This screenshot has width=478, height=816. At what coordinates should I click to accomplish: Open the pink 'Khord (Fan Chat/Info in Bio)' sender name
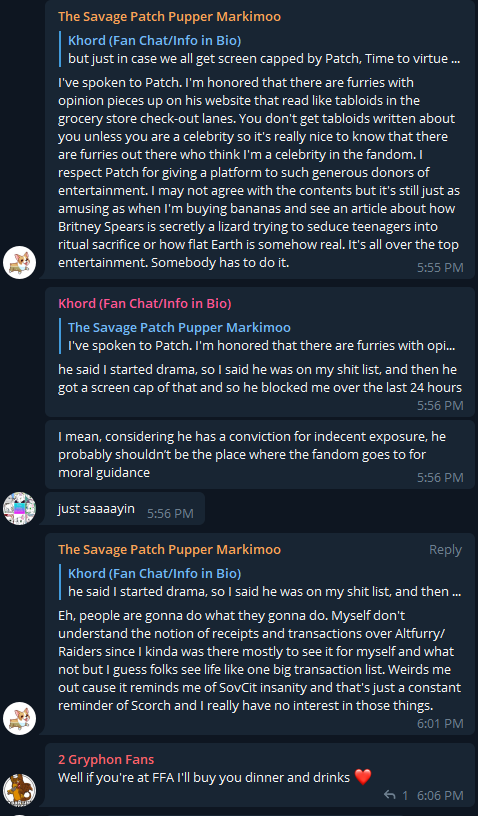[145, 303]
